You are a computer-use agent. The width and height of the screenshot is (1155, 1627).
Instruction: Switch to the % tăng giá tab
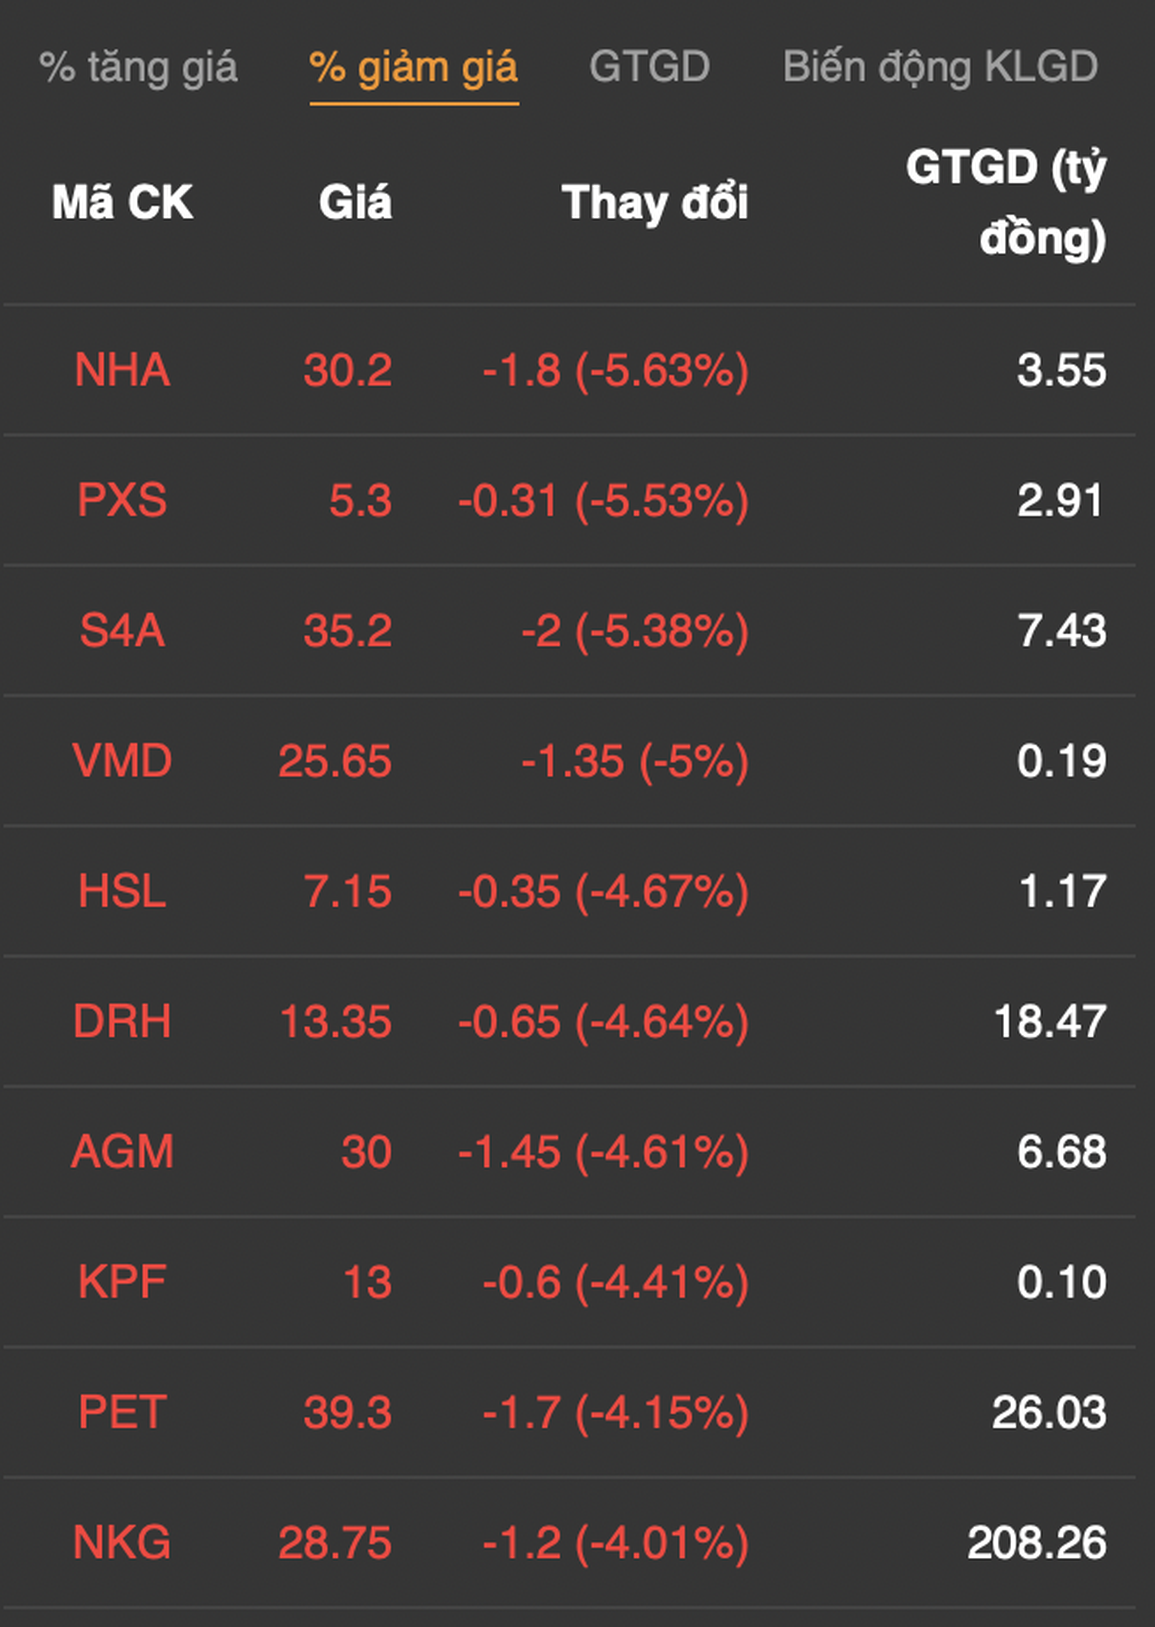click(x=138, y=68)
